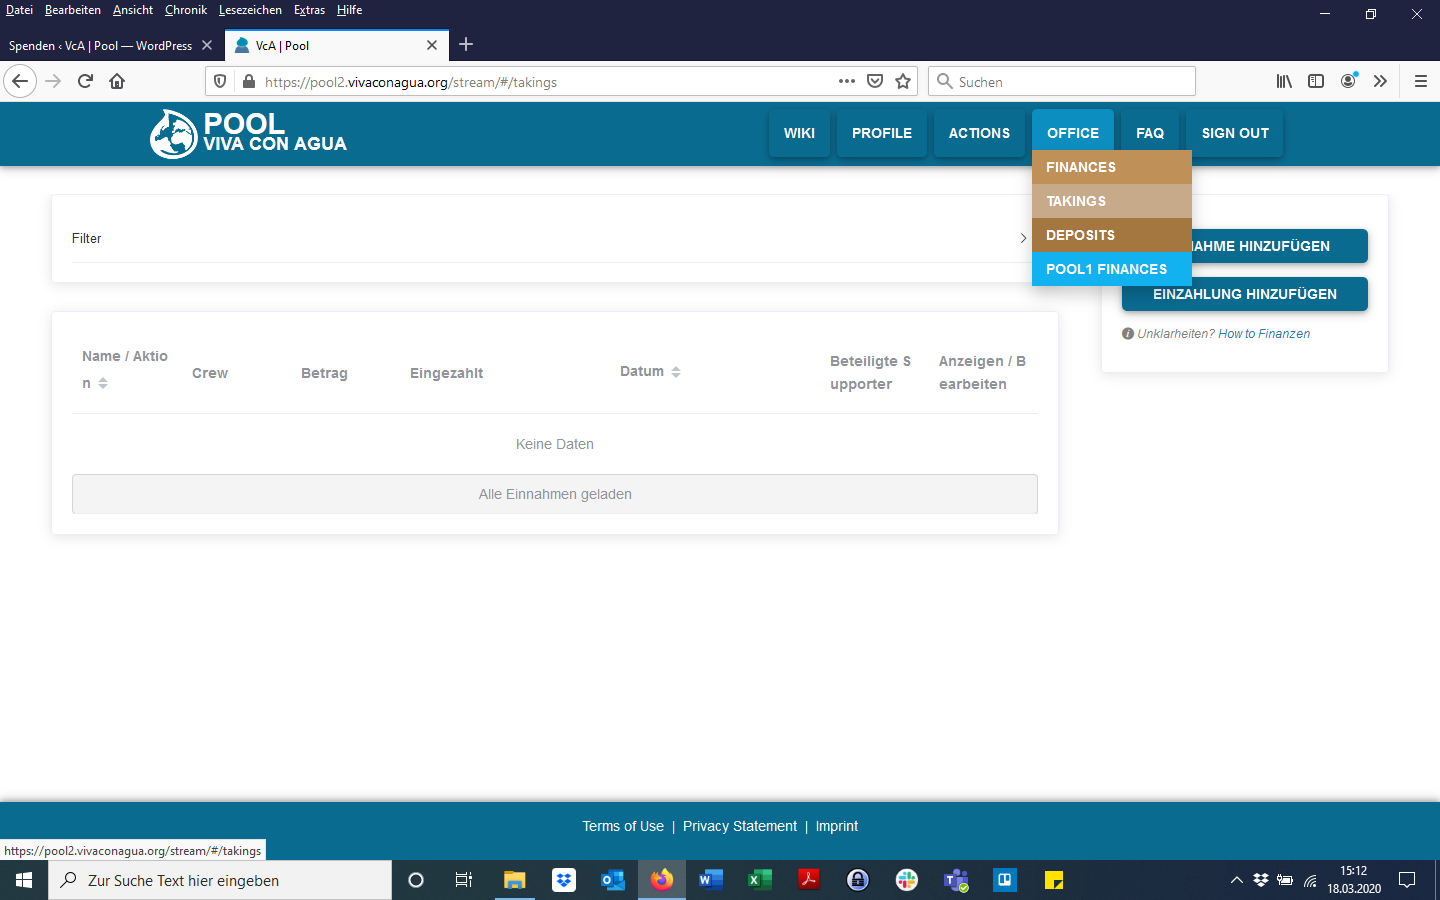
Task: Reload the page with the refresh icon
Action: [85, 82]
